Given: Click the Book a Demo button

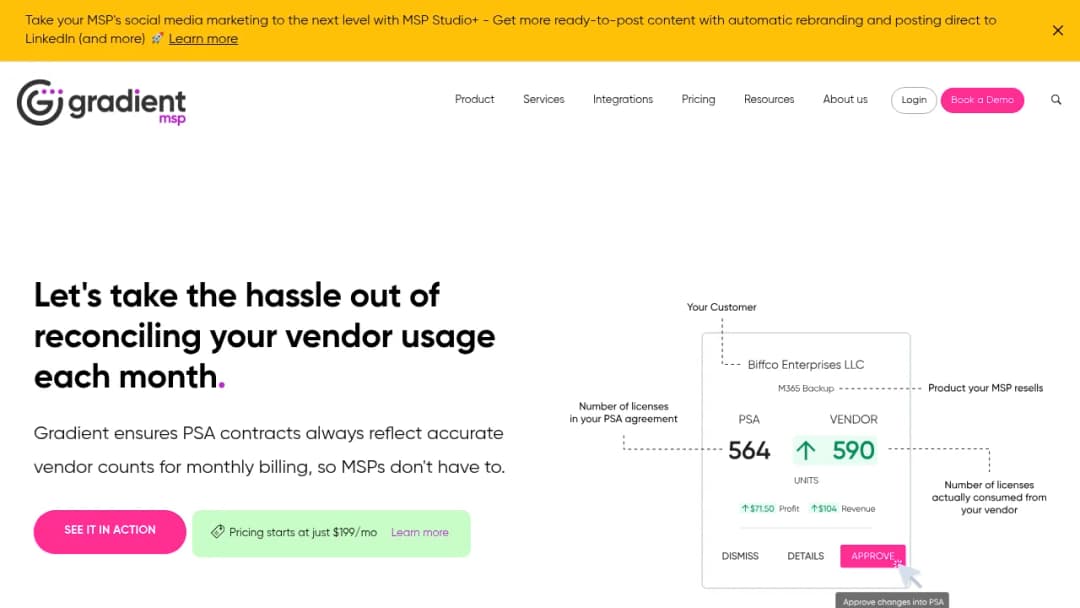Looking at the screenshot, I should pos(982,101).
